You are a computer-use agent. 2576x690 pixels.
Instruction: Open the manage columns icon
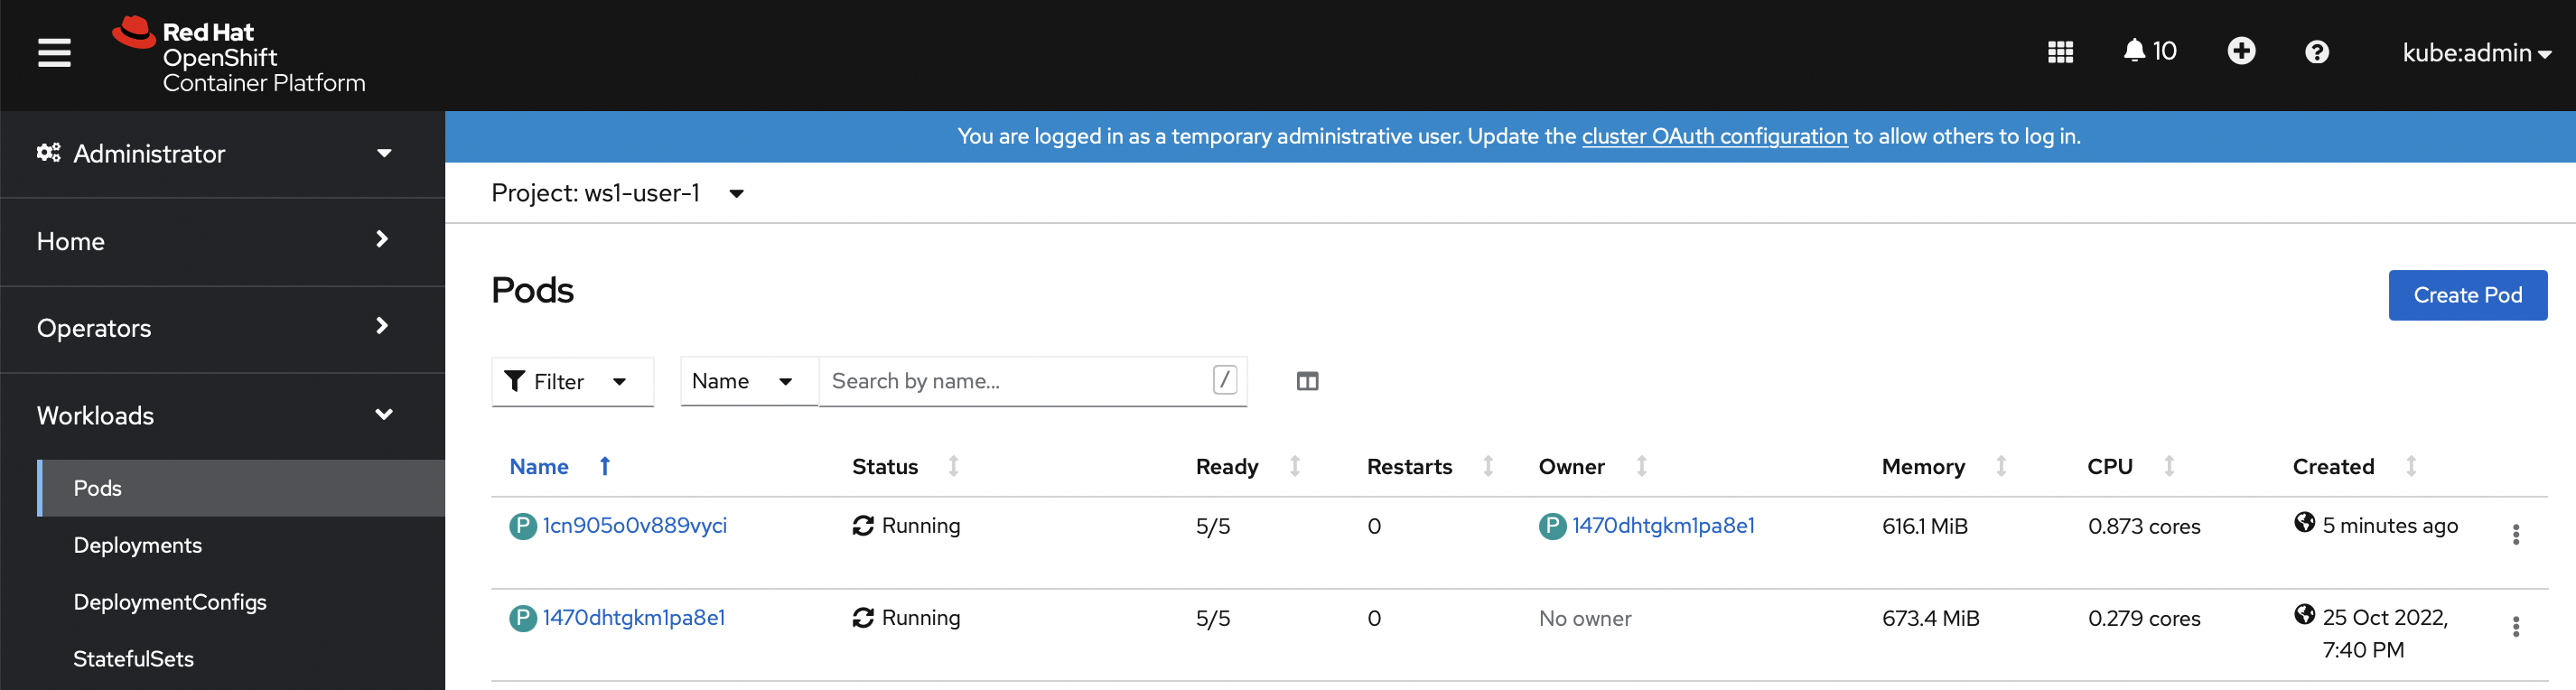tap(1307, 381)
